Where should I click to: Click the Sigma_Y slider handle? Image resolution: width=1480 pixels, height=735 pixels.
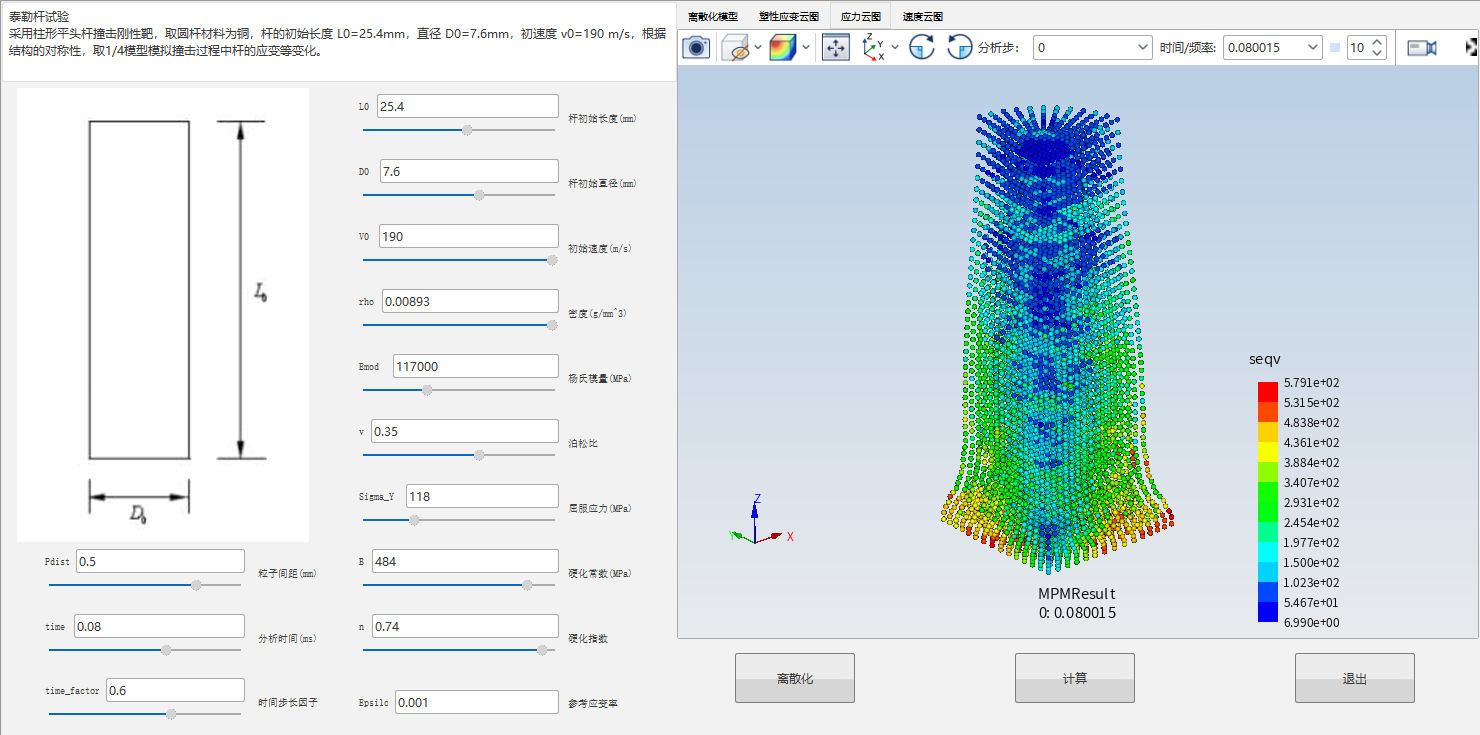414,519
